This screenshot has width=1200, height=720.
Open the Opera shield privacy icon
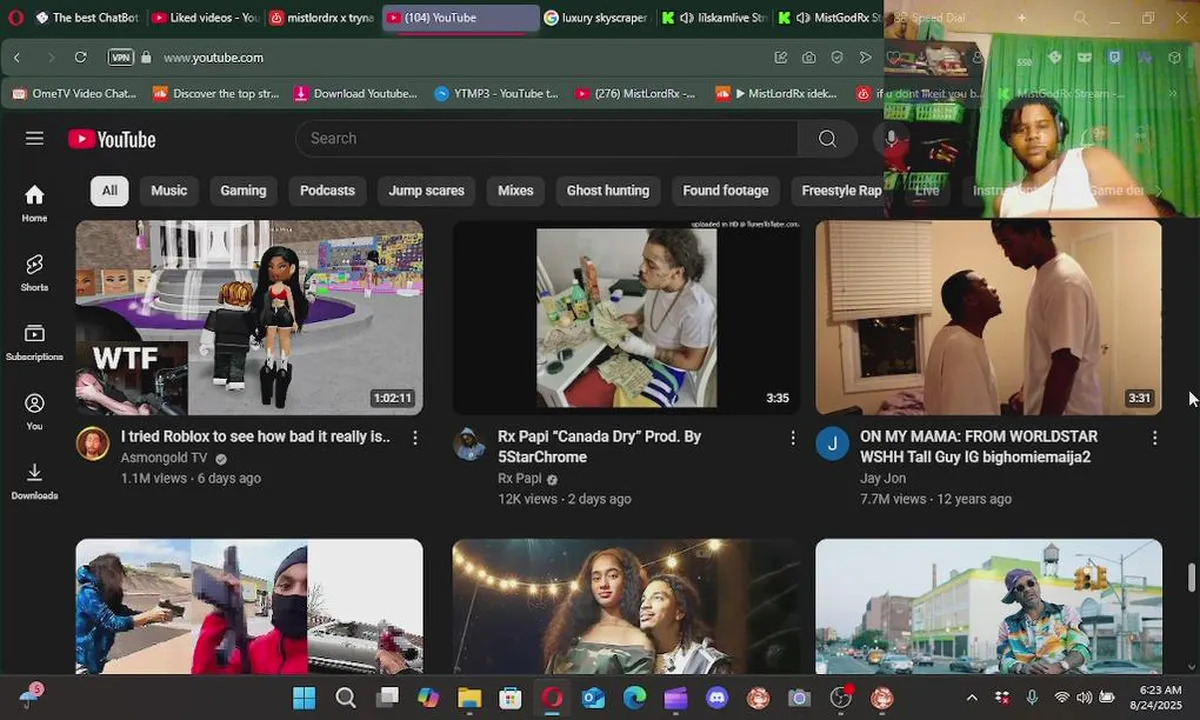(x=837, y=58)
